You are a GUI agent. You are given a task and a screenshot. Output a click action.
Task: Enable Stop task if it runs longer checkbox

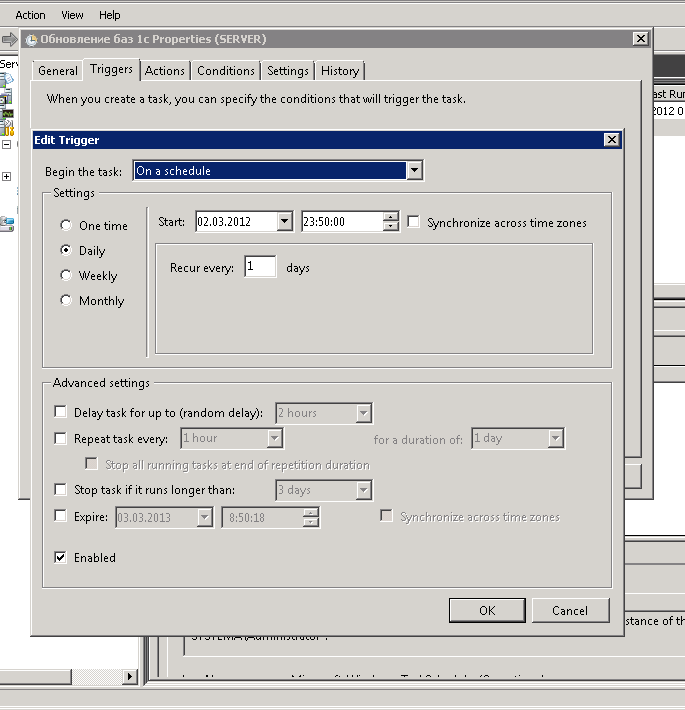[x=60, y=489]
